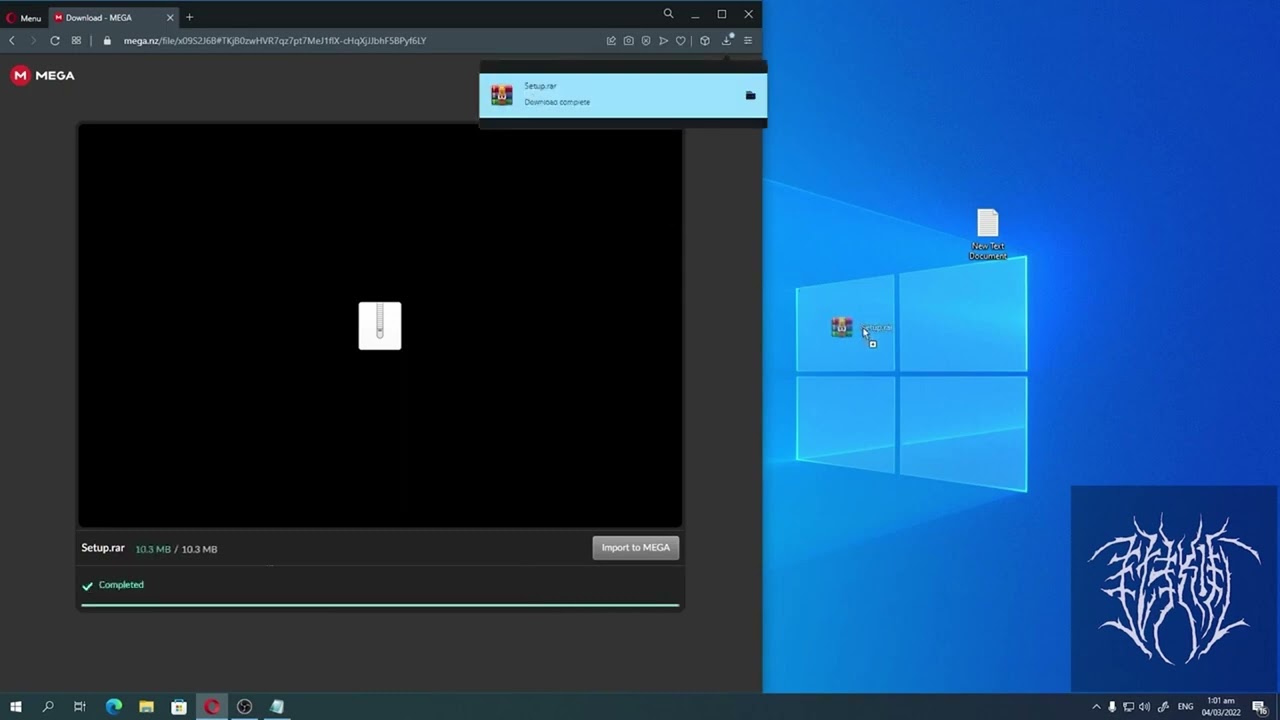Select the Setup.rar icon on desktop
Screen dimensions: 1280x720
tap(842, 327)
